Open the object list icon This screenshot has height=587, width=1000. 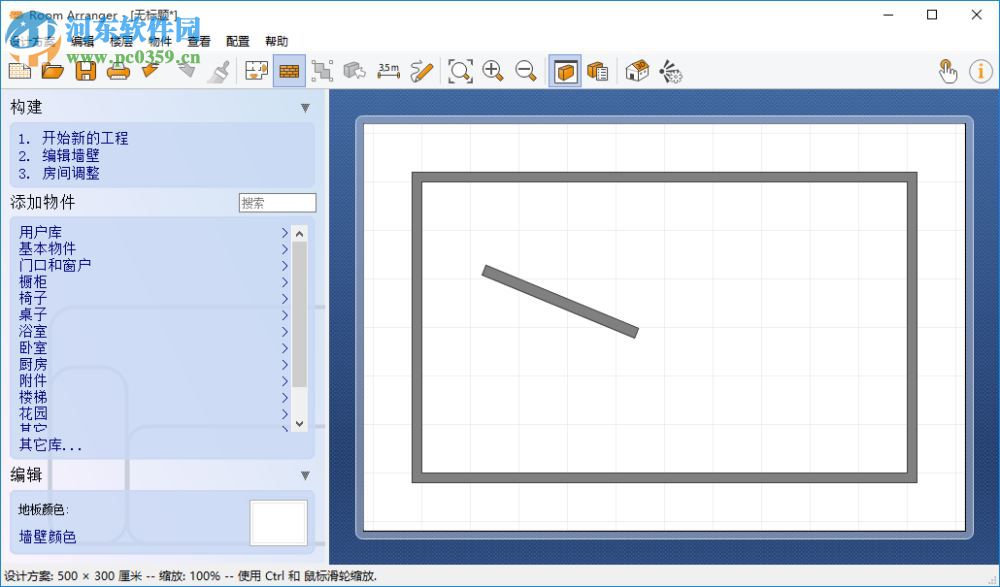pos(598,71)
